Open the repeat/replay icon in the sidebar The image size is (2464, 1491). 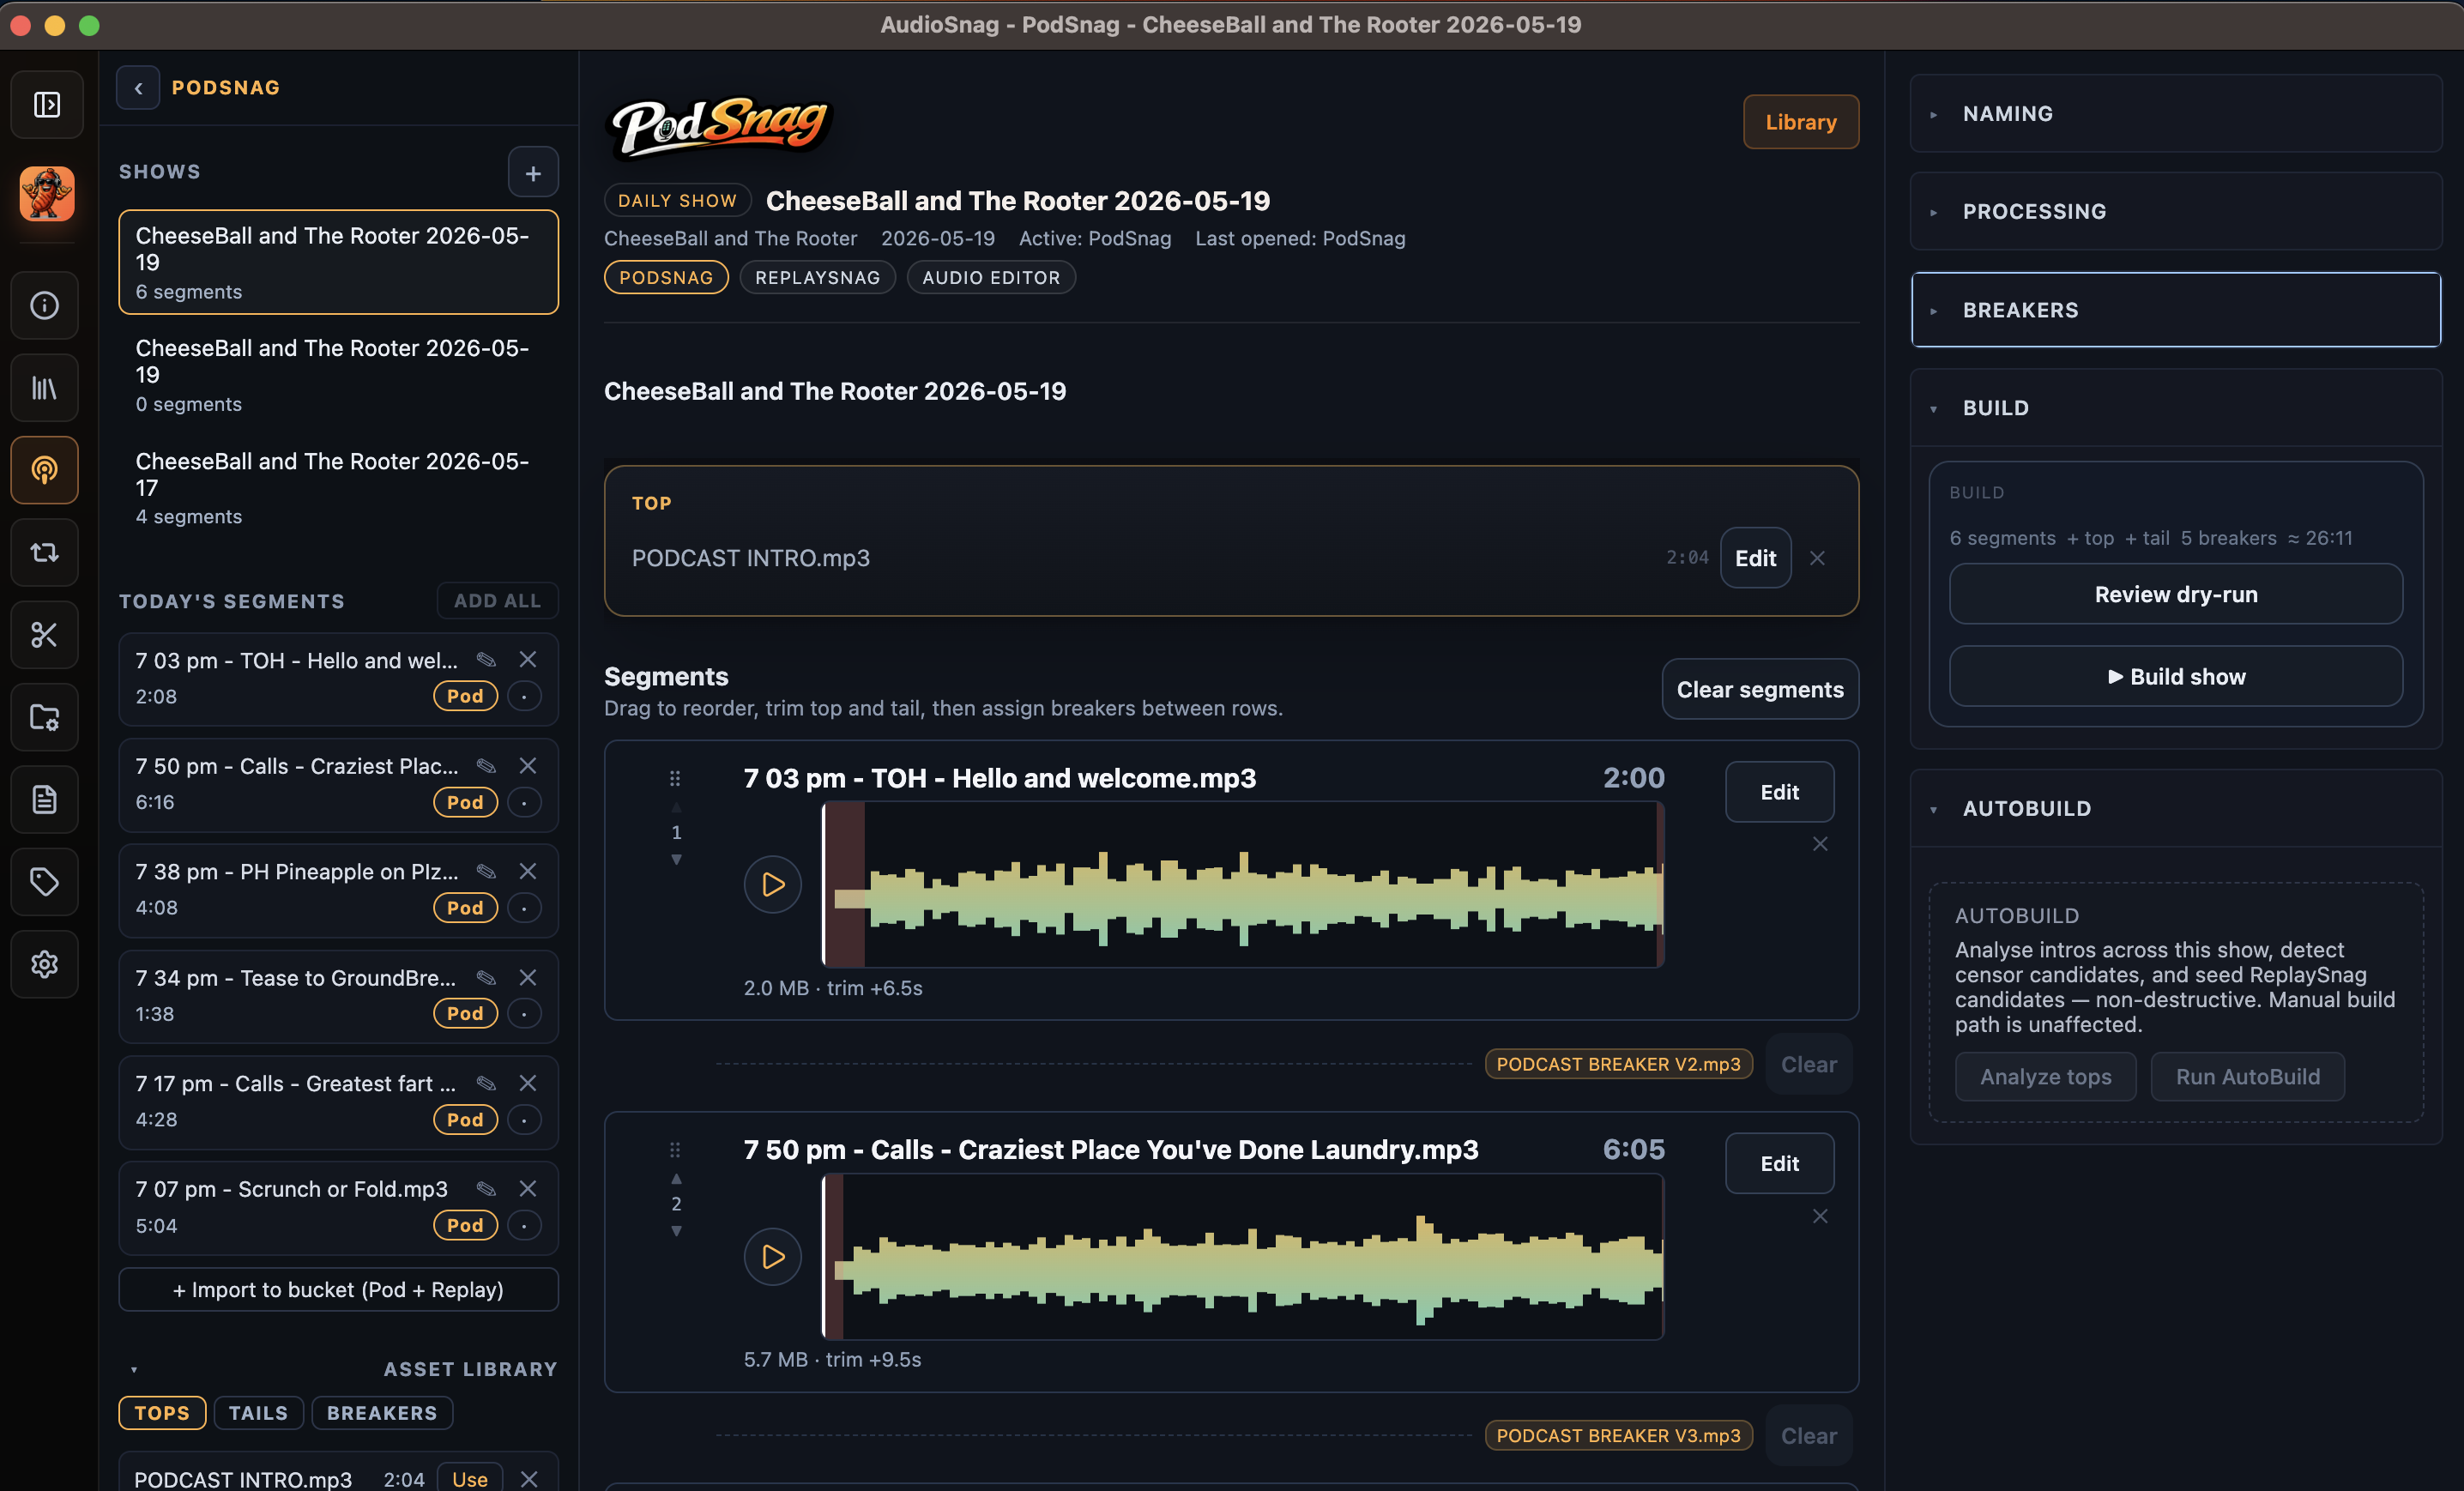tap(45, 552)
